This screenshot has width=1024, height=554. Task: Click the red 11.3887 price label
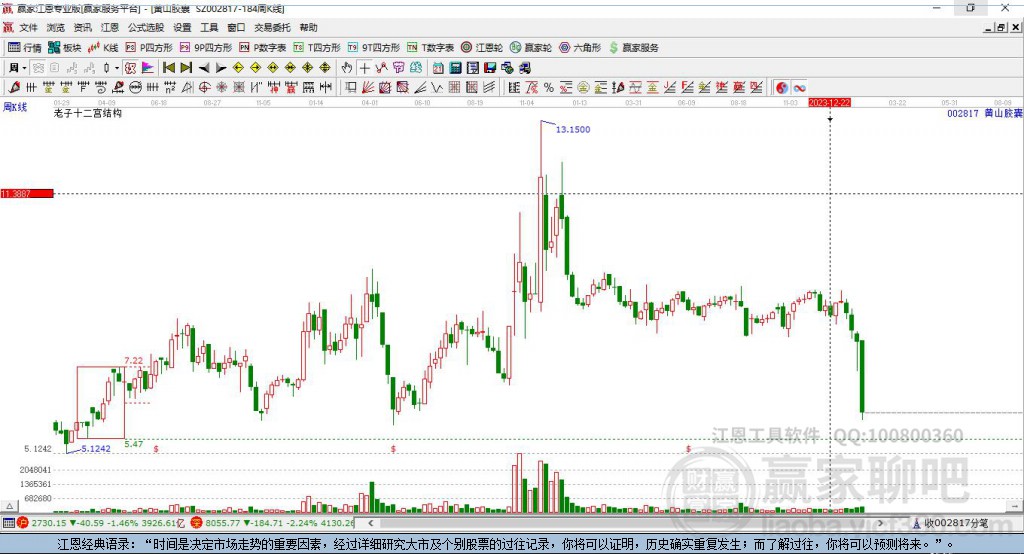tap(27, 193)
